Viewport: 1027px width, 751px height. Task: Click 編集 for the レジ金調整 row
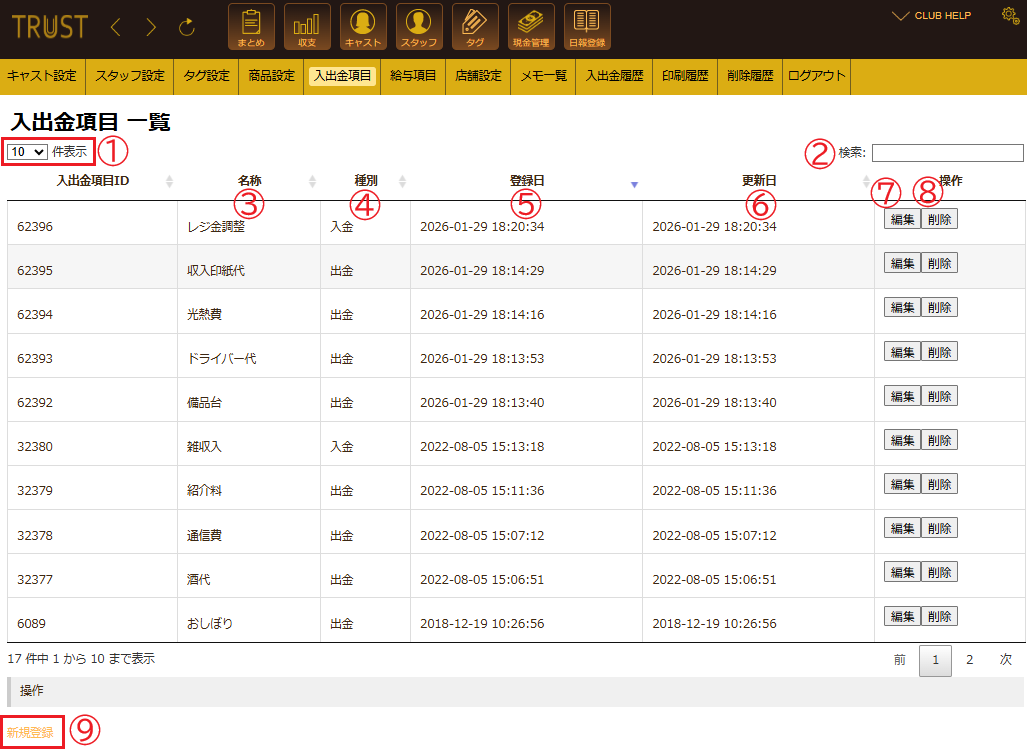902,219
